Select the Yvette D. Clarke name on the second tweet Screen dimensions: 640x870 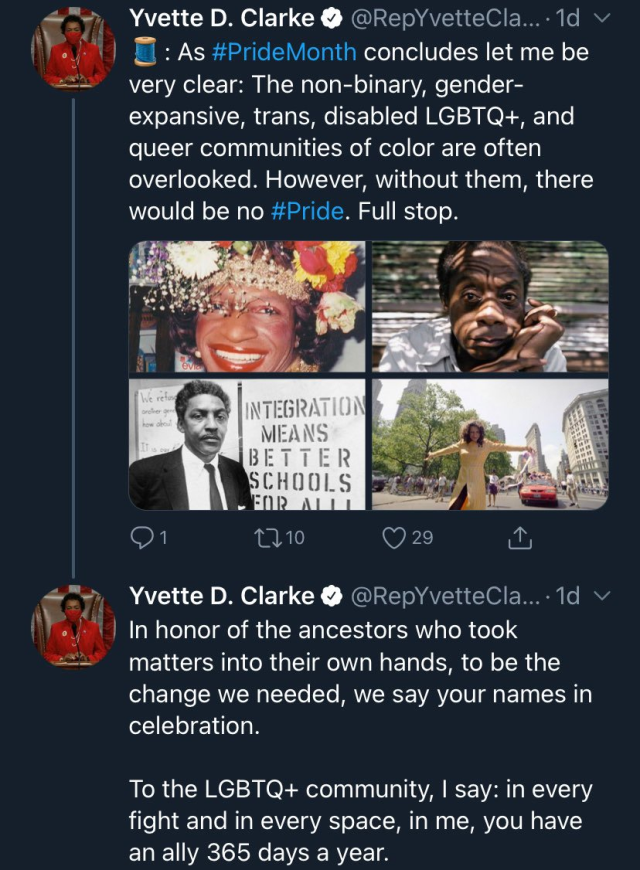[x=221, y=597]
